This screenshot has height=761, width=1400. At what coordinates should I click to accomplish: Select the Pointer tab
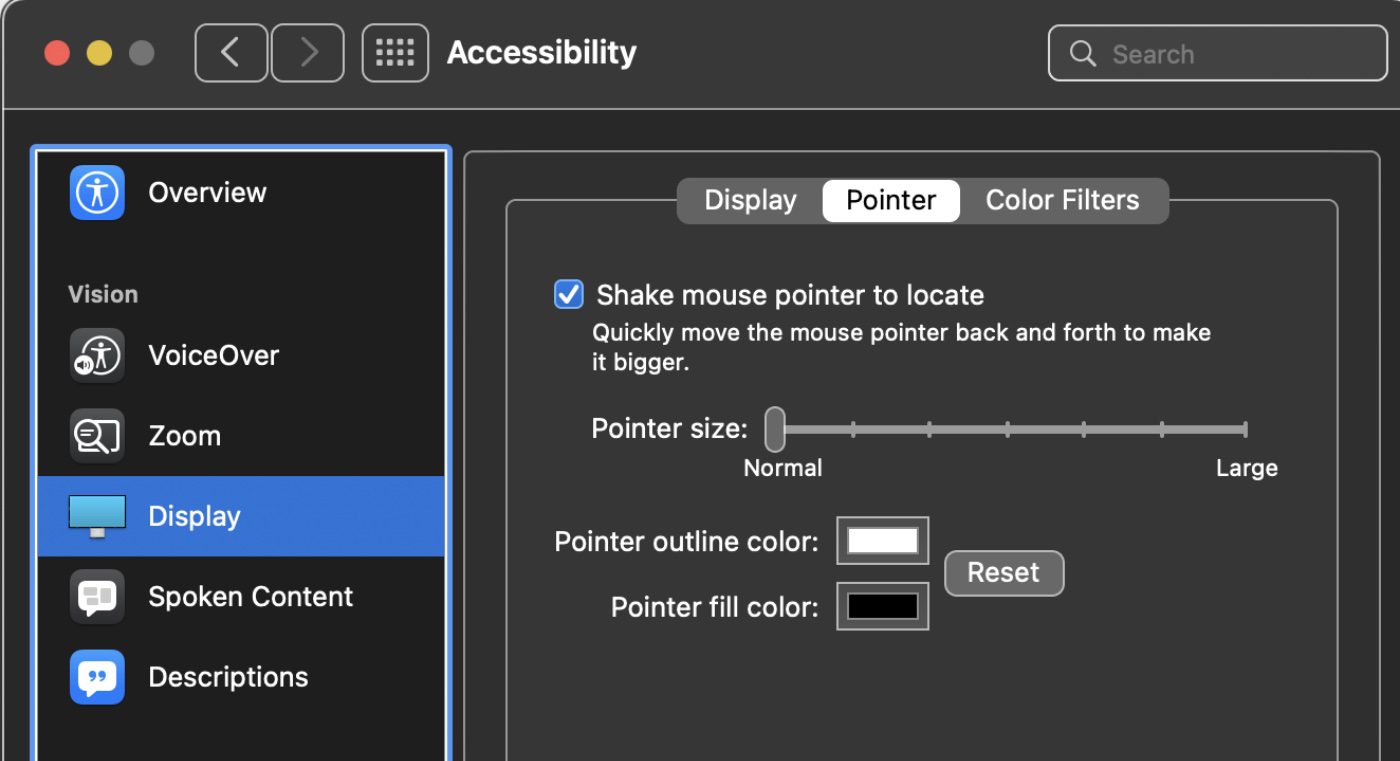coord(891,200)
